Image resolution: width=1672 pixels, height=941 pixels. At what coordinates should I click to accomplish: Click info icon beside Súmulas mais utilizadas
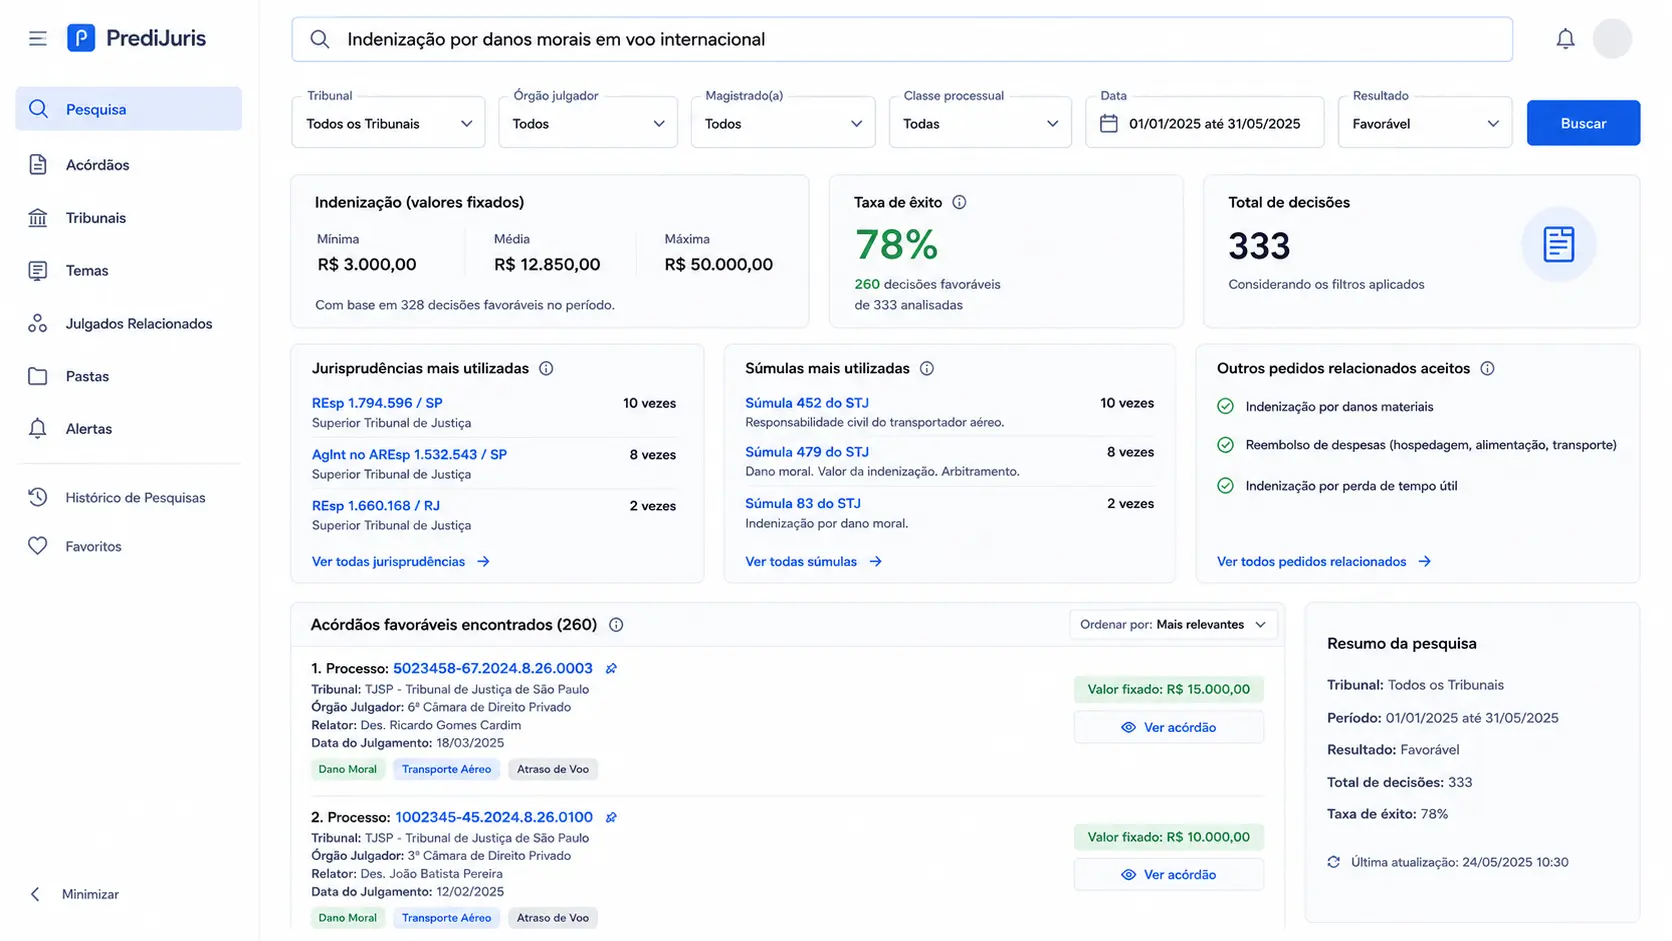point(927,368)
